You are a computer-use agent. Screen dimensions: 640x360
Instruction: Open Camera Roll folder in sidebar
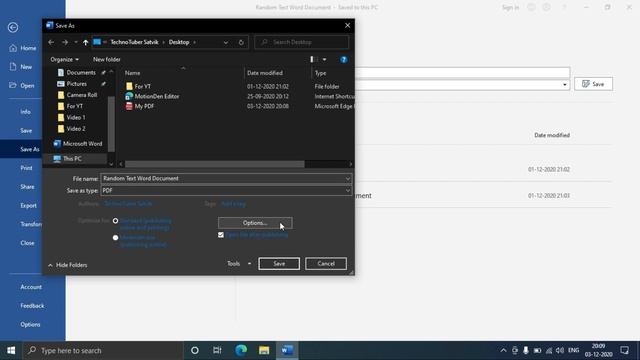pyautogui.click(x=82, y=95)
